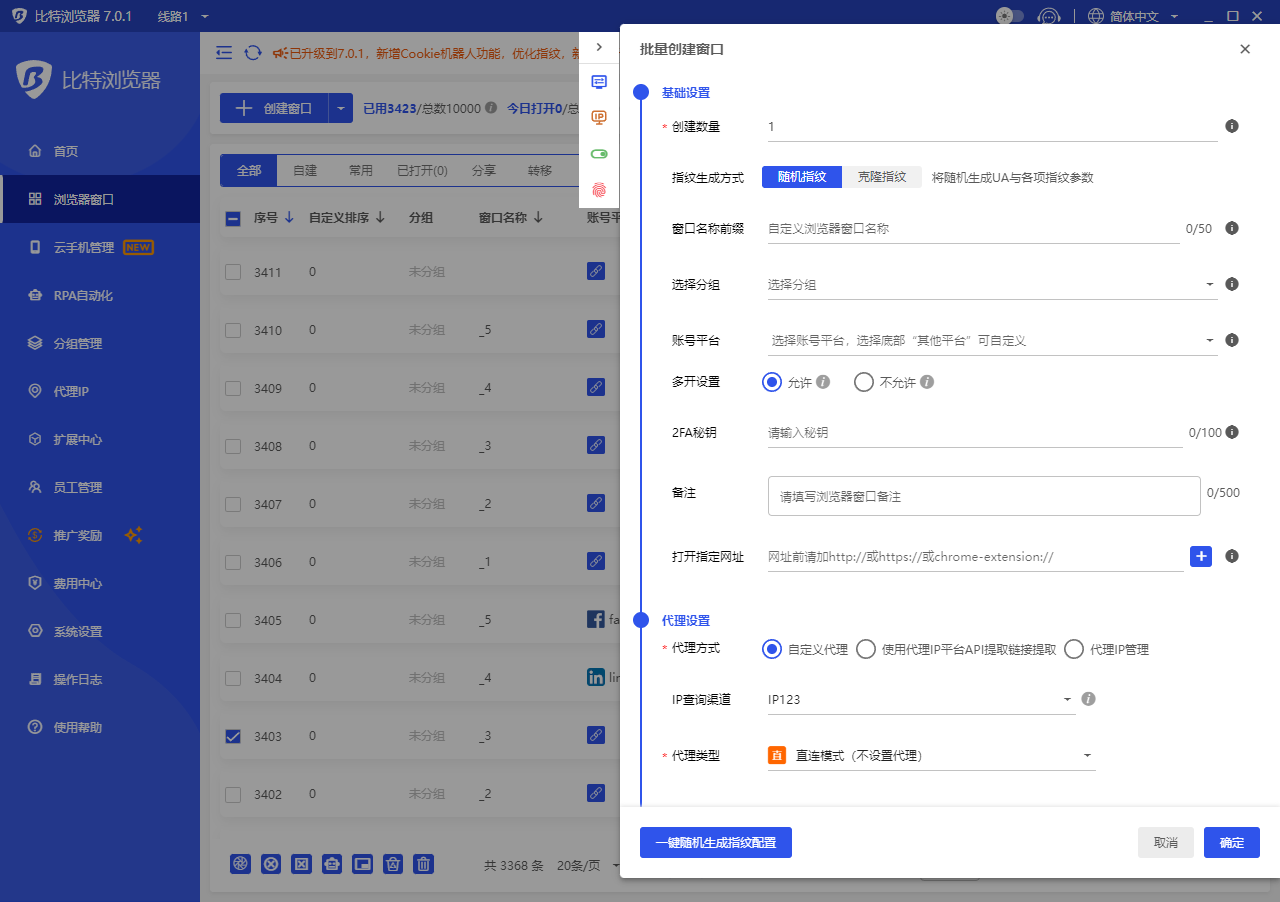Select the 不允许 multi-open radio button
Viewport: 1280px width, 902px height.
[x=864, y=382]
